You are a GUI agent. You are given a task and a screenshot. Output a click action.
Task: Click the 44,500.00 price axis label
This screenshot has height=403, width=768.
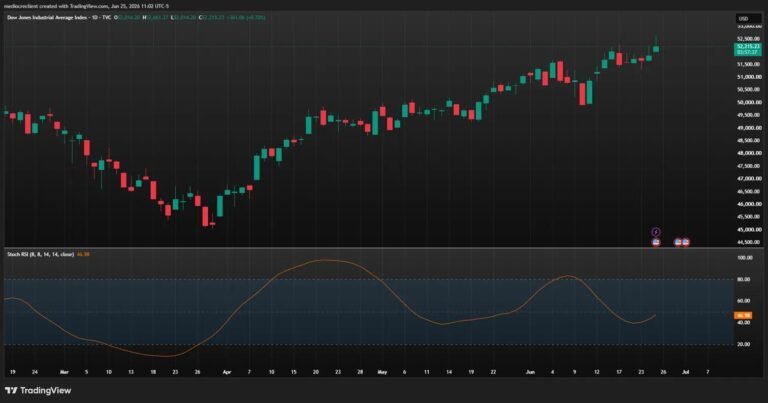pyautogui.click(x=749, y=242)
